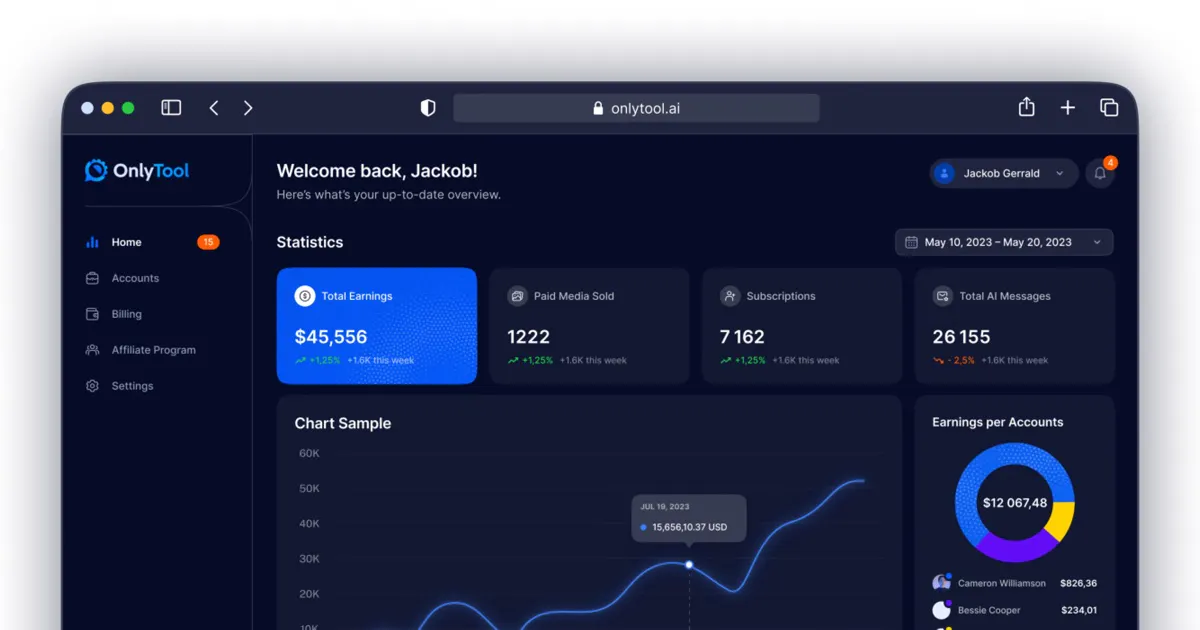Open the Affiliate Program menu item

(153, 350)
